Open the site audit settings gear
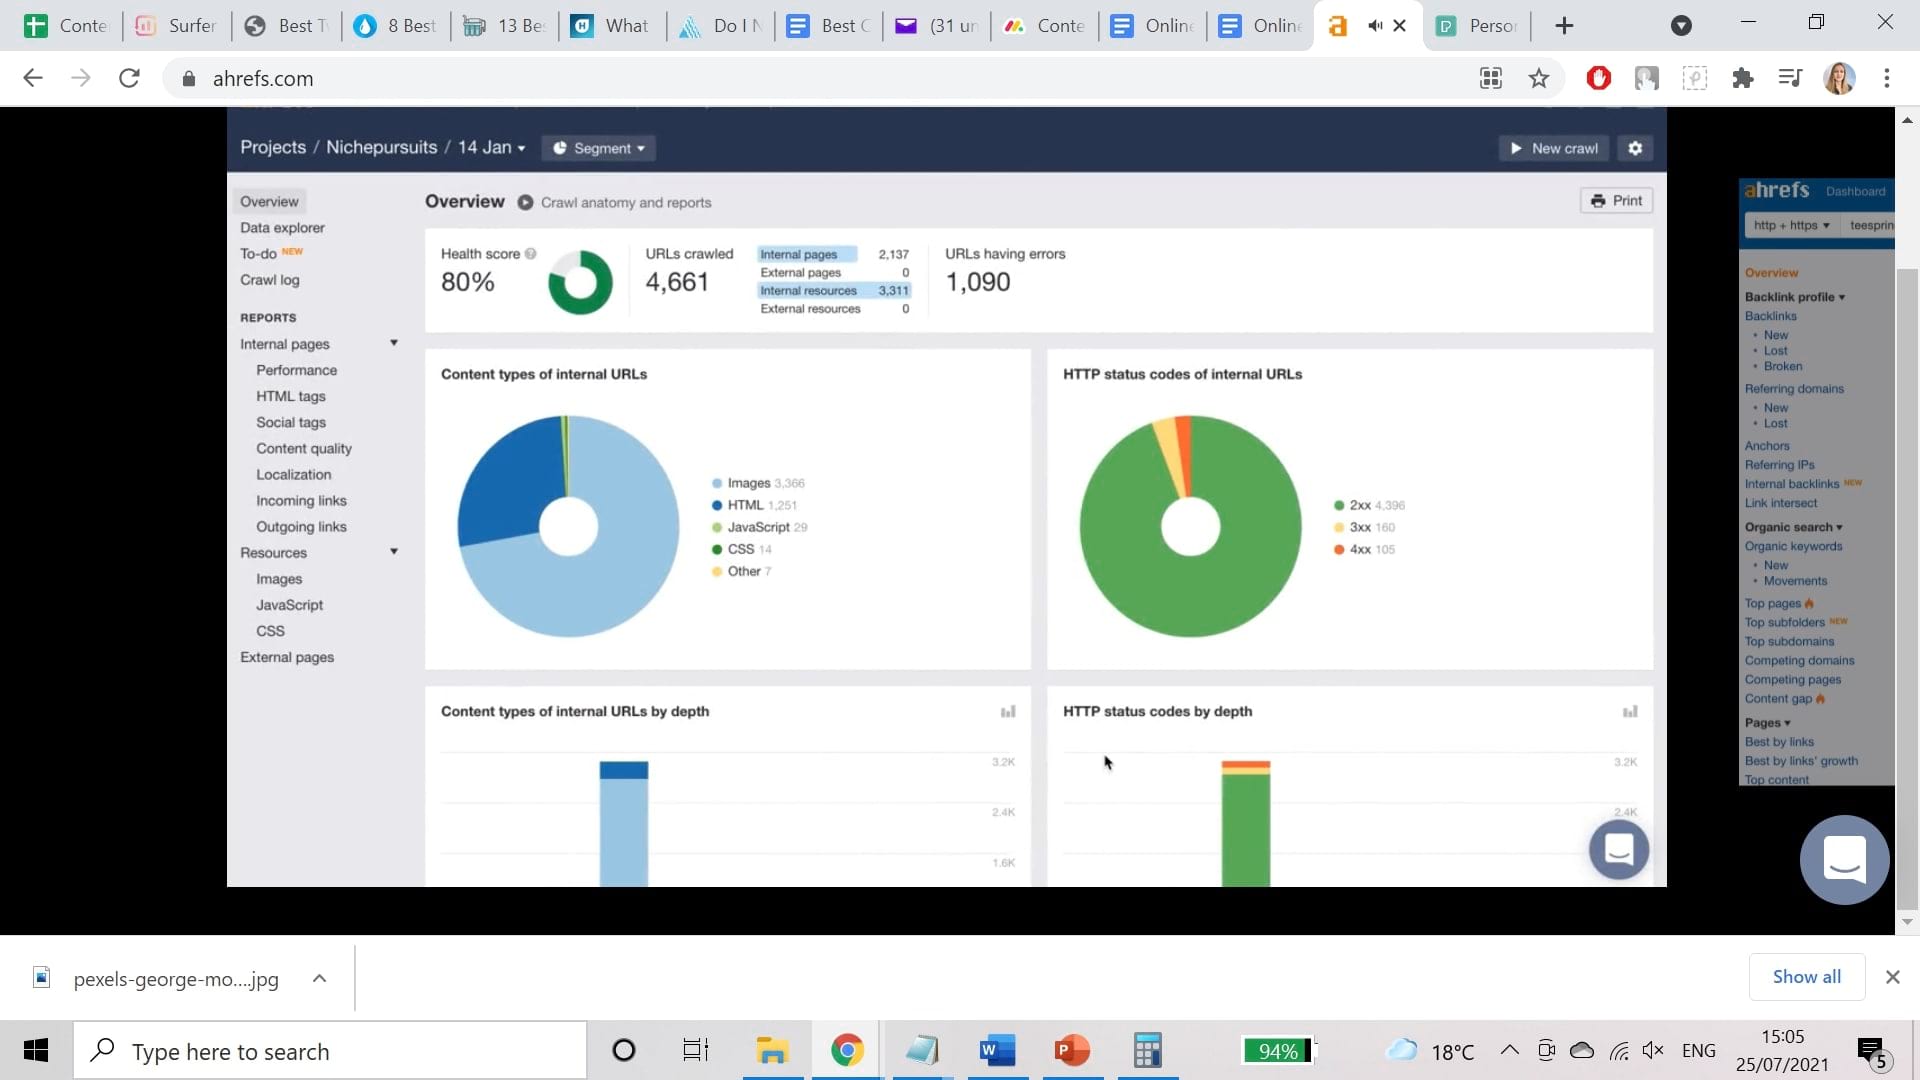Viewport: 1920px width, 1080px height. [1635, 148]
